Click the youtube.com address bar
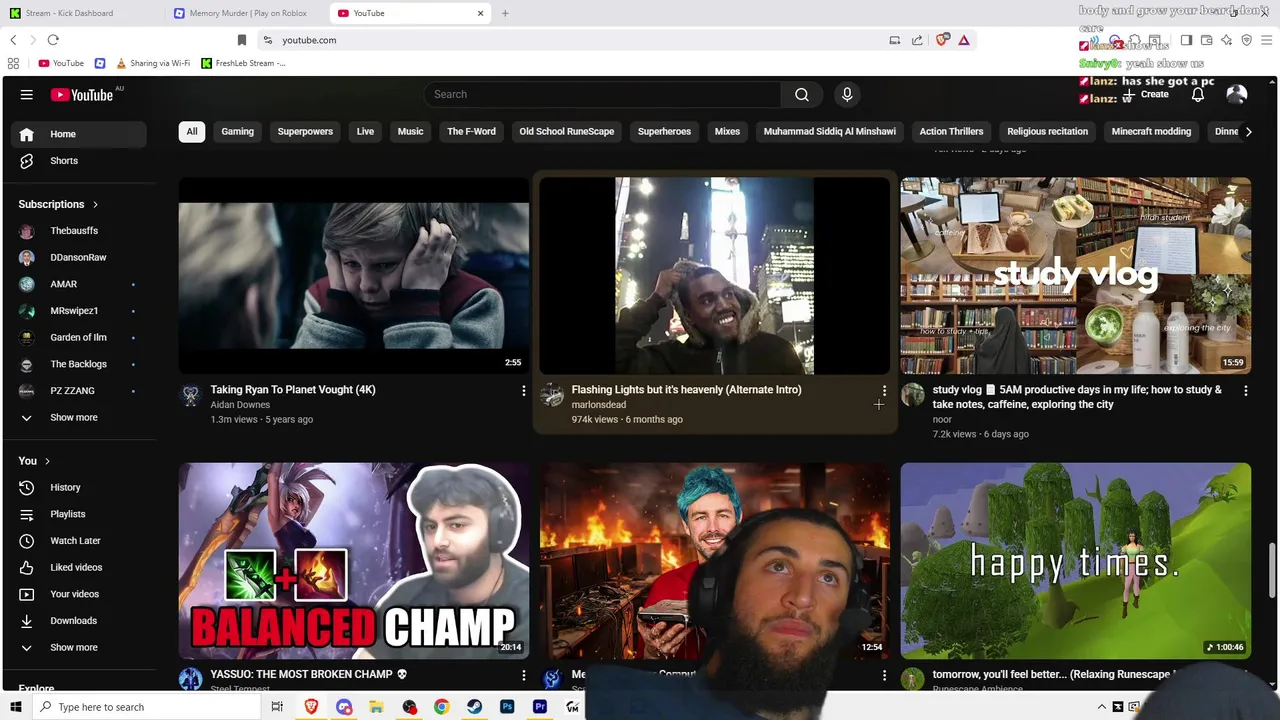Image resolution: width=1280 pixels, height=720 pixels. (x=570, y=40)
